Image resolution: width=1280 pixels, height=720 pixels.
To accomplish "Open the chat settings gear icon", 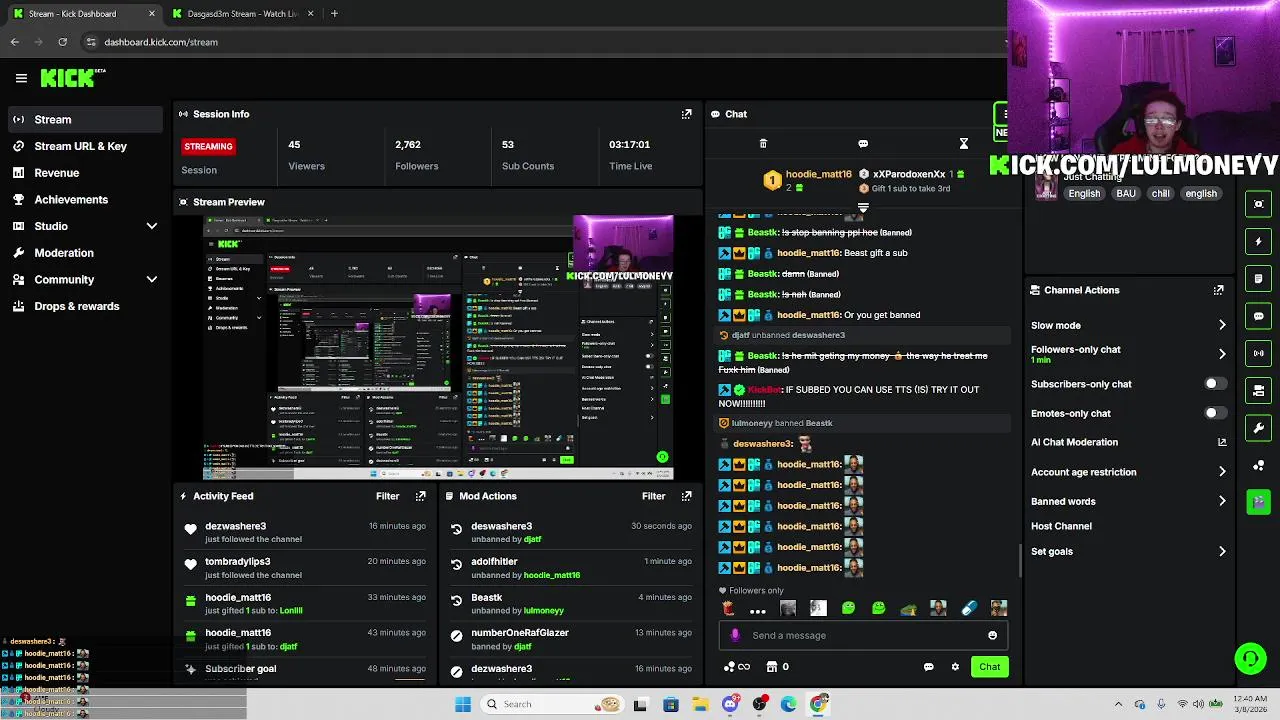I will click(x=955, y=667).
